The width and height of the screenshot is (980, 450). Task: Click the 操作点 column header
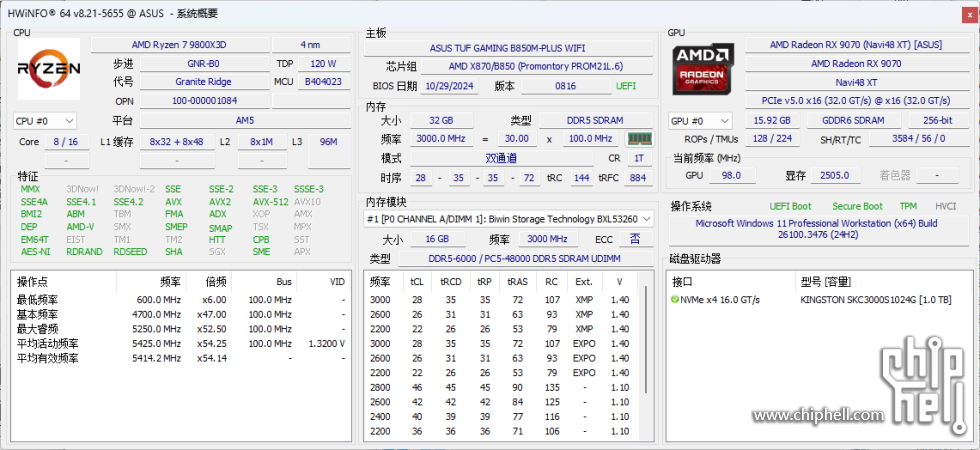66,282
